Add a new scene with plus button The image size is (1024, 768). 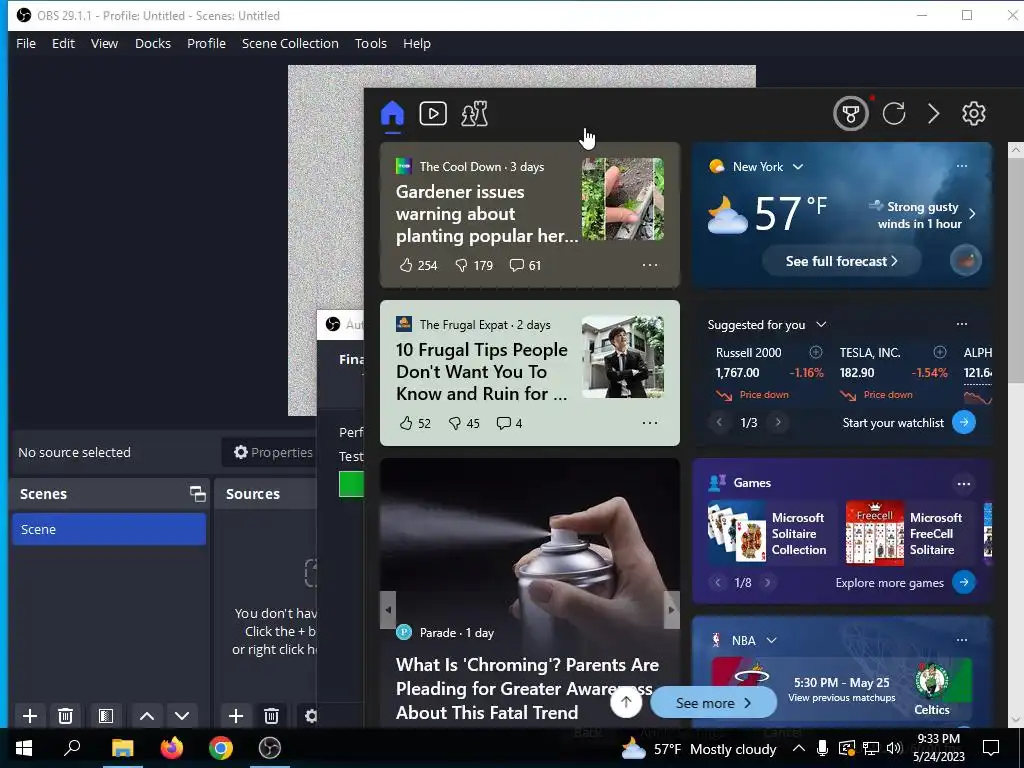(29, 716)
